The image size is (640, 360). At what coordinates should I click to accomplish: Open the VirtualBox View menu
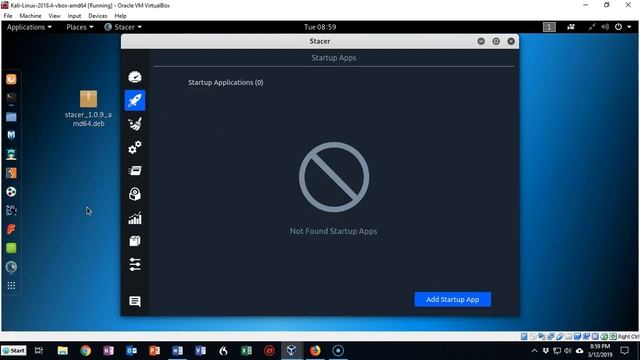[x=54, y=16]
